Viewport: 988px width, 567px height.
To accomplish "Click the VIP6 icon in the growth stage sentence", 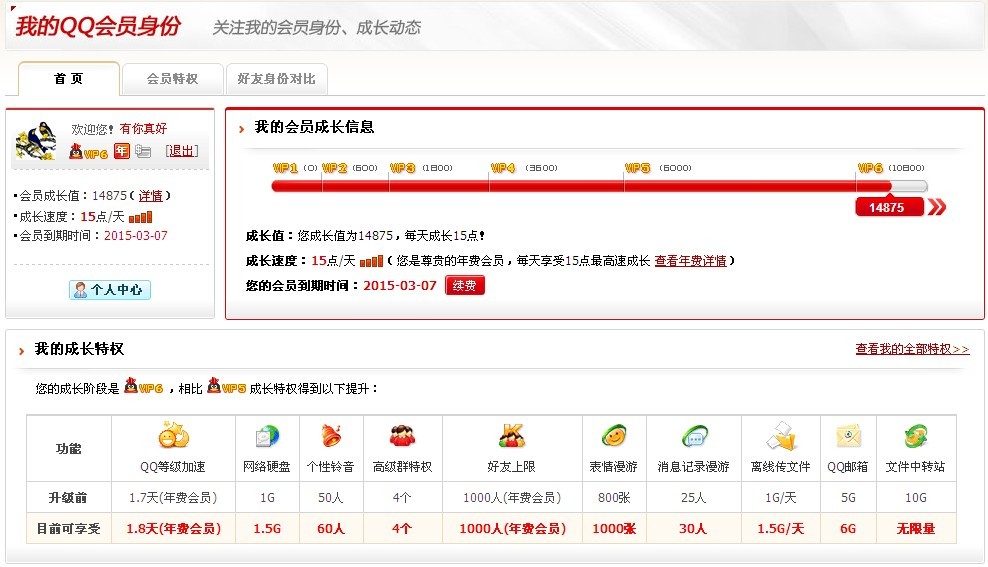I will [x=144, y=386].
